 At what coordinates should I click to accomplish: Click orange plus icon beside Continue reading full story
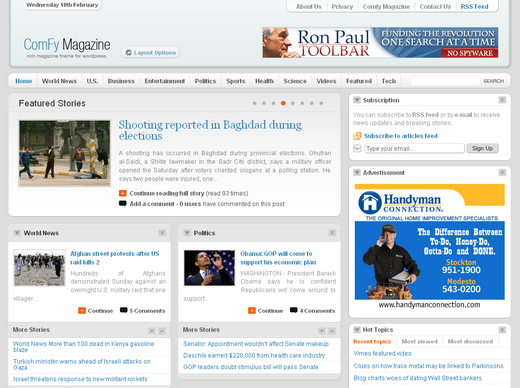tap(123, 193)
